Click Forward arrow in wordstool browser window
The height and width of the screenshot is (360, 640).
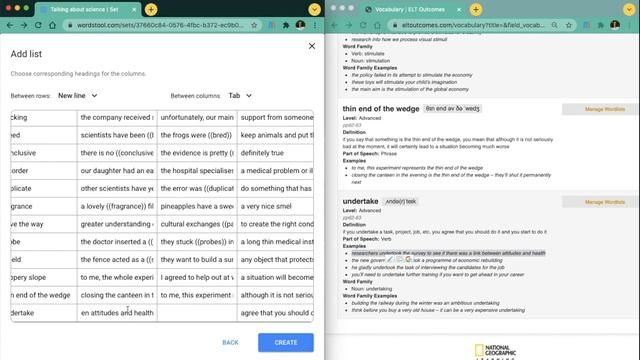pyautogui.click(x=24, y=25)
